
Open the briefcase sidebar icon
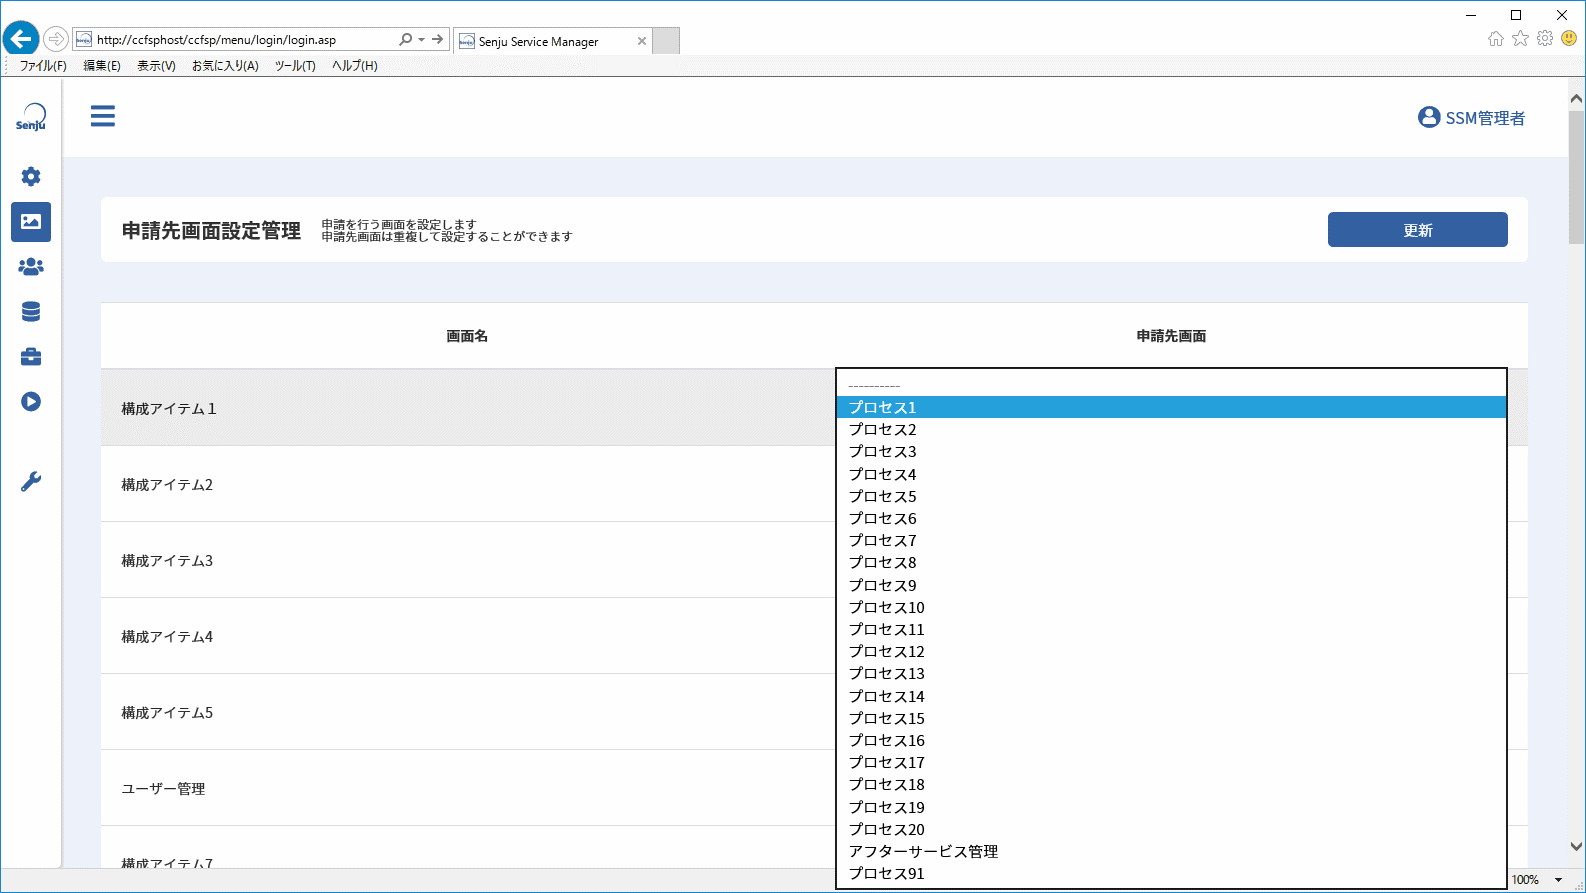[31, 357]
